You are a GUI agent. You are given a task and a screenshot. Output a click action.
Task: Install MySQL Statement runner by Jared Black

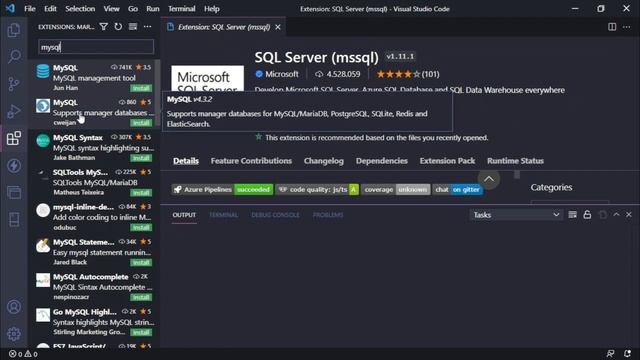click(x=141, y=262)
